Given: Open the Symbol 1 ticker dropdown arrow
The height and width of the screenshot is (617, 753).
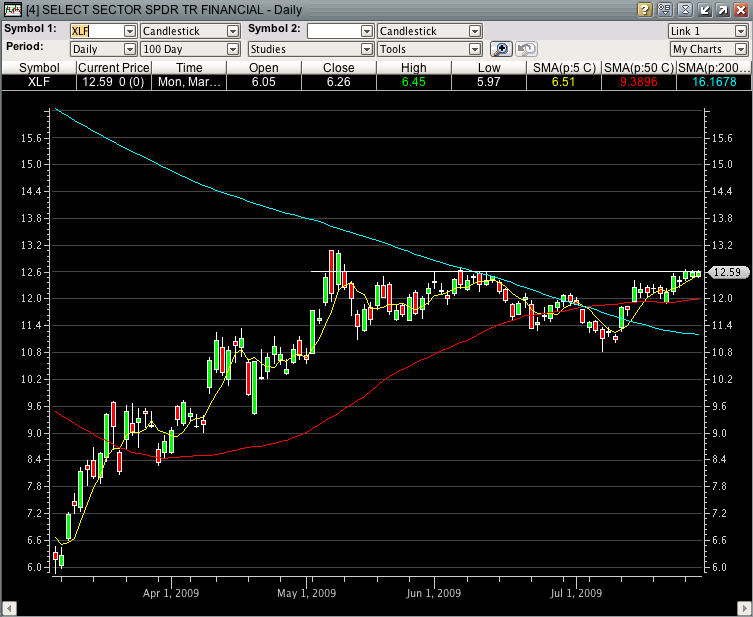Looking at the screenshot, I should pos(129,31).
